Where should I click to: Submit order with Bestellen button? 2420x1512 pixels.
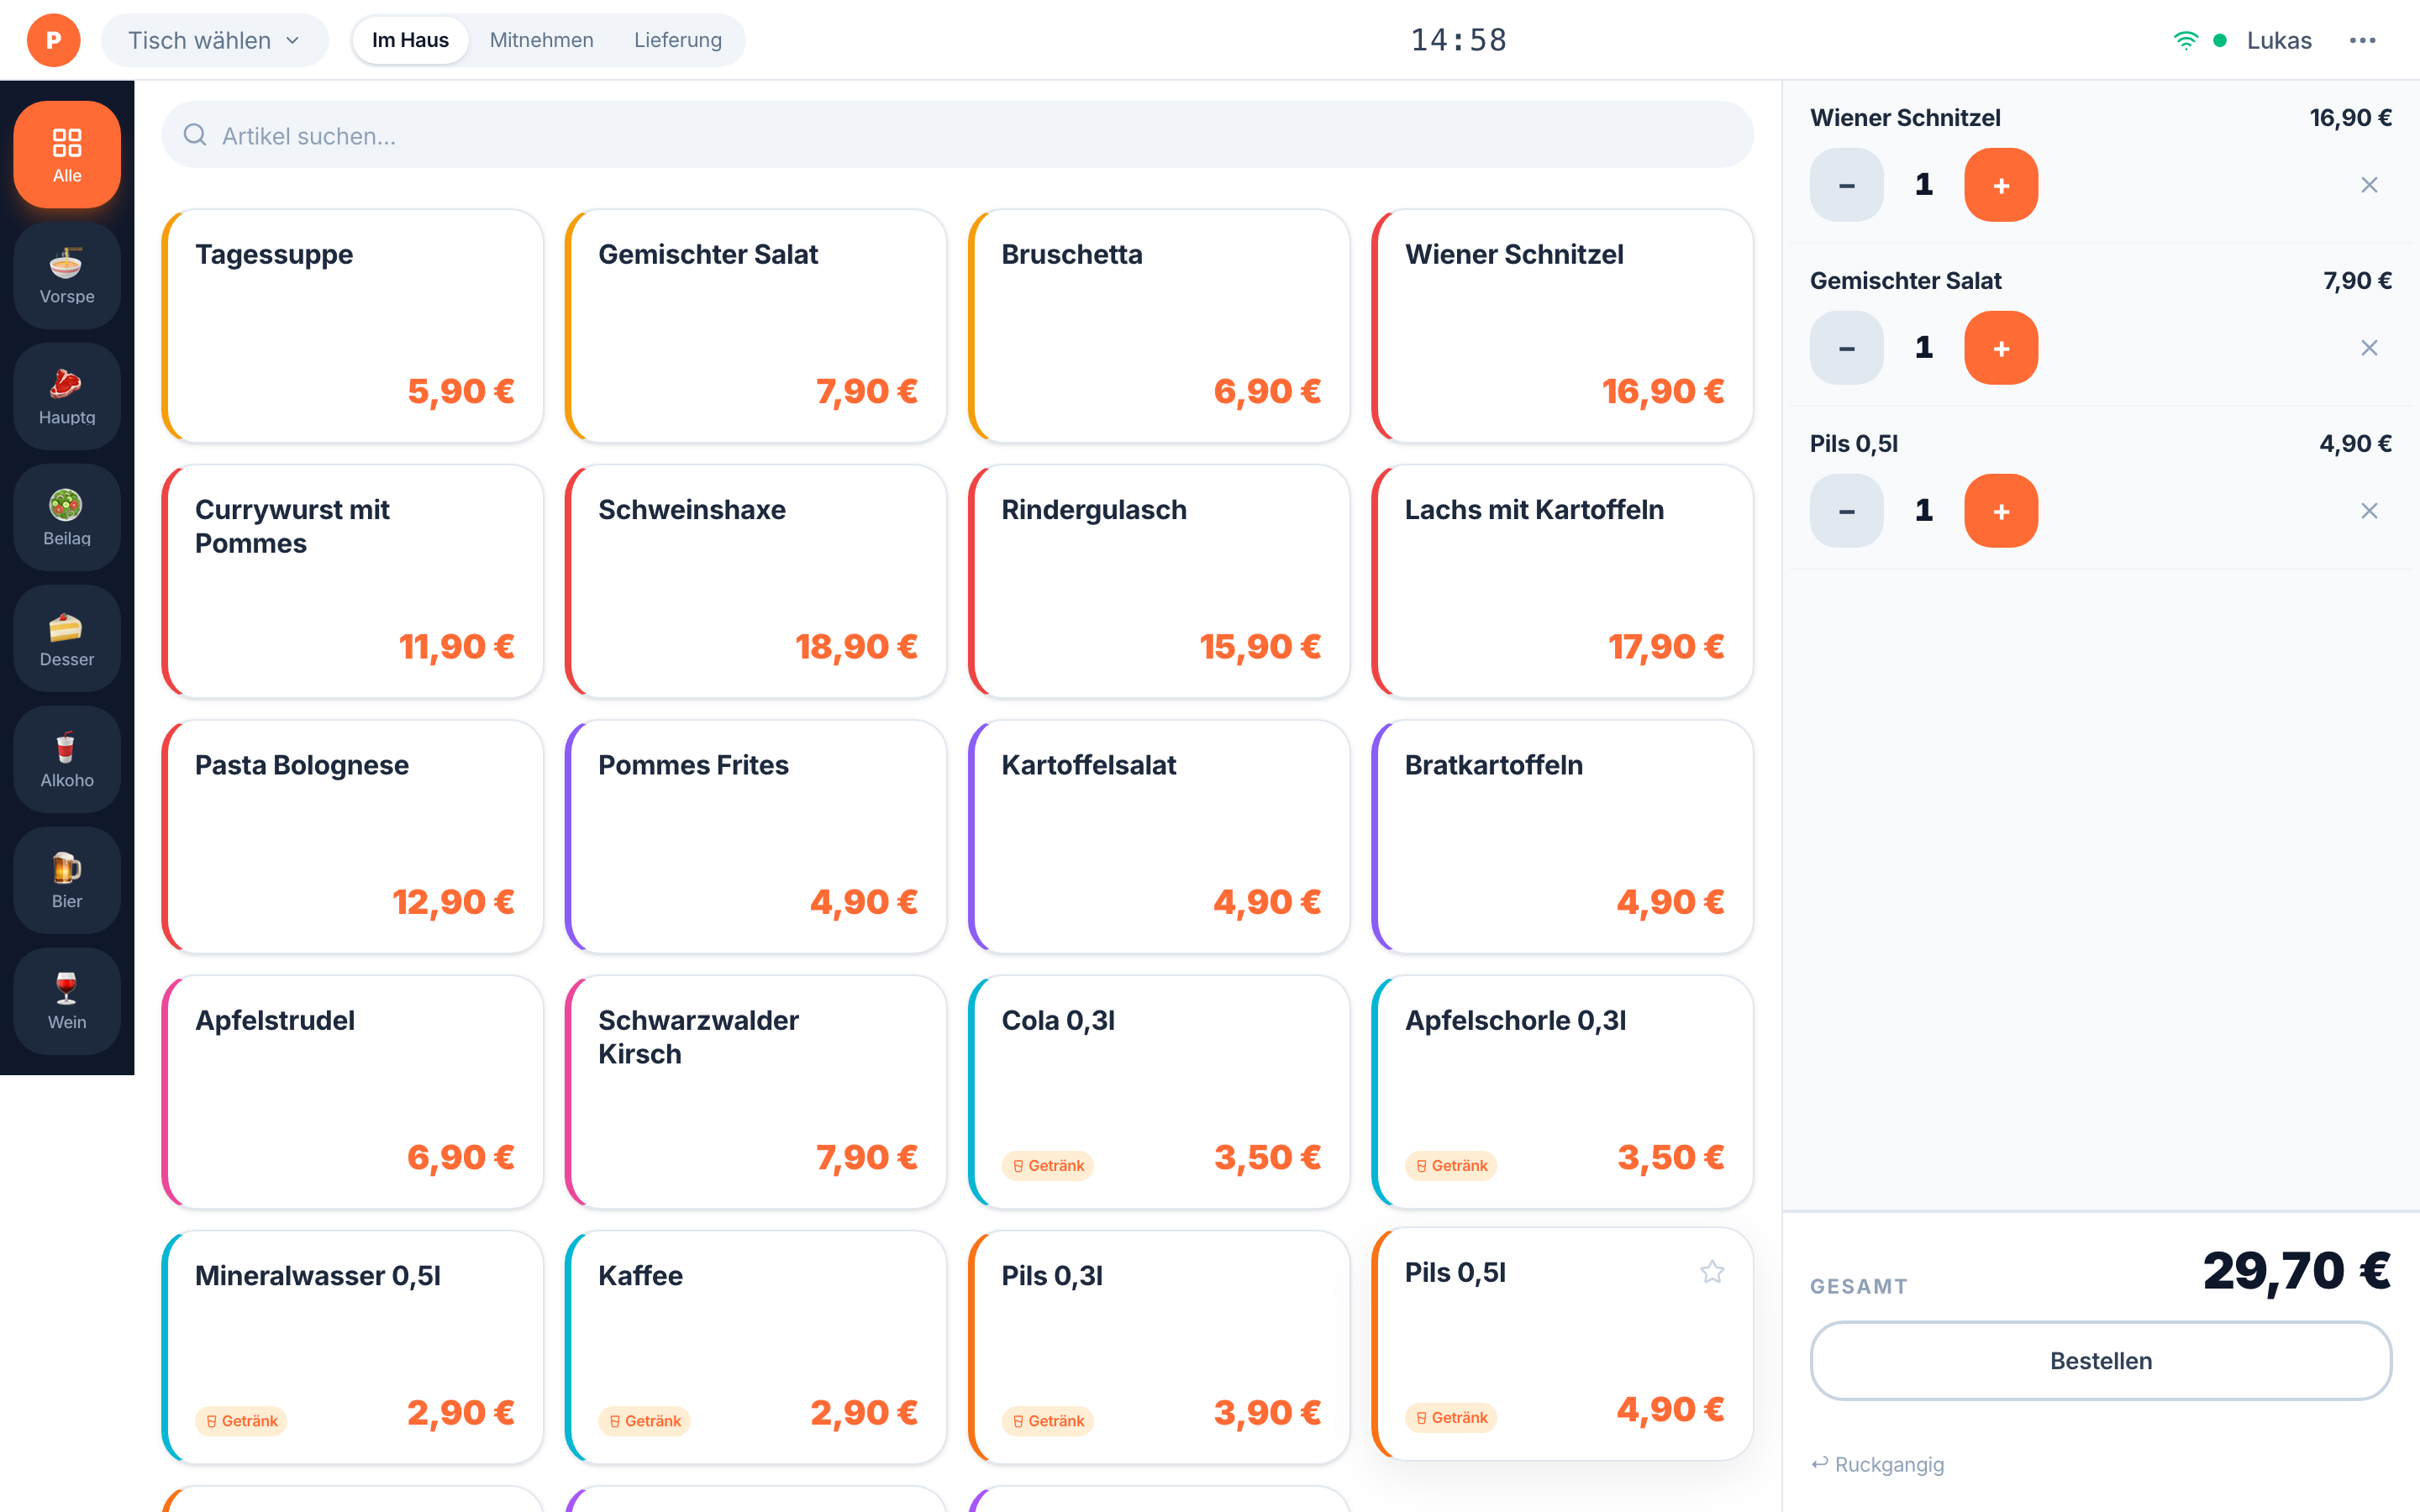tap(2100, 1361)
